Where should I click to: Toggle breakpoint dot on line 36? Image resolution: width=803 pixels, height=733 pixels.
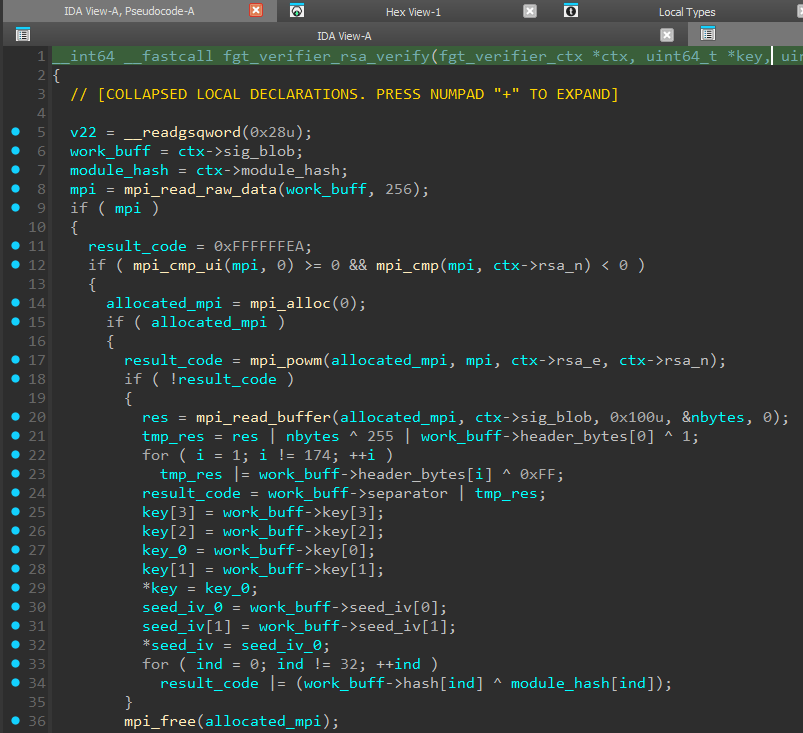click(x=15, y=721)
